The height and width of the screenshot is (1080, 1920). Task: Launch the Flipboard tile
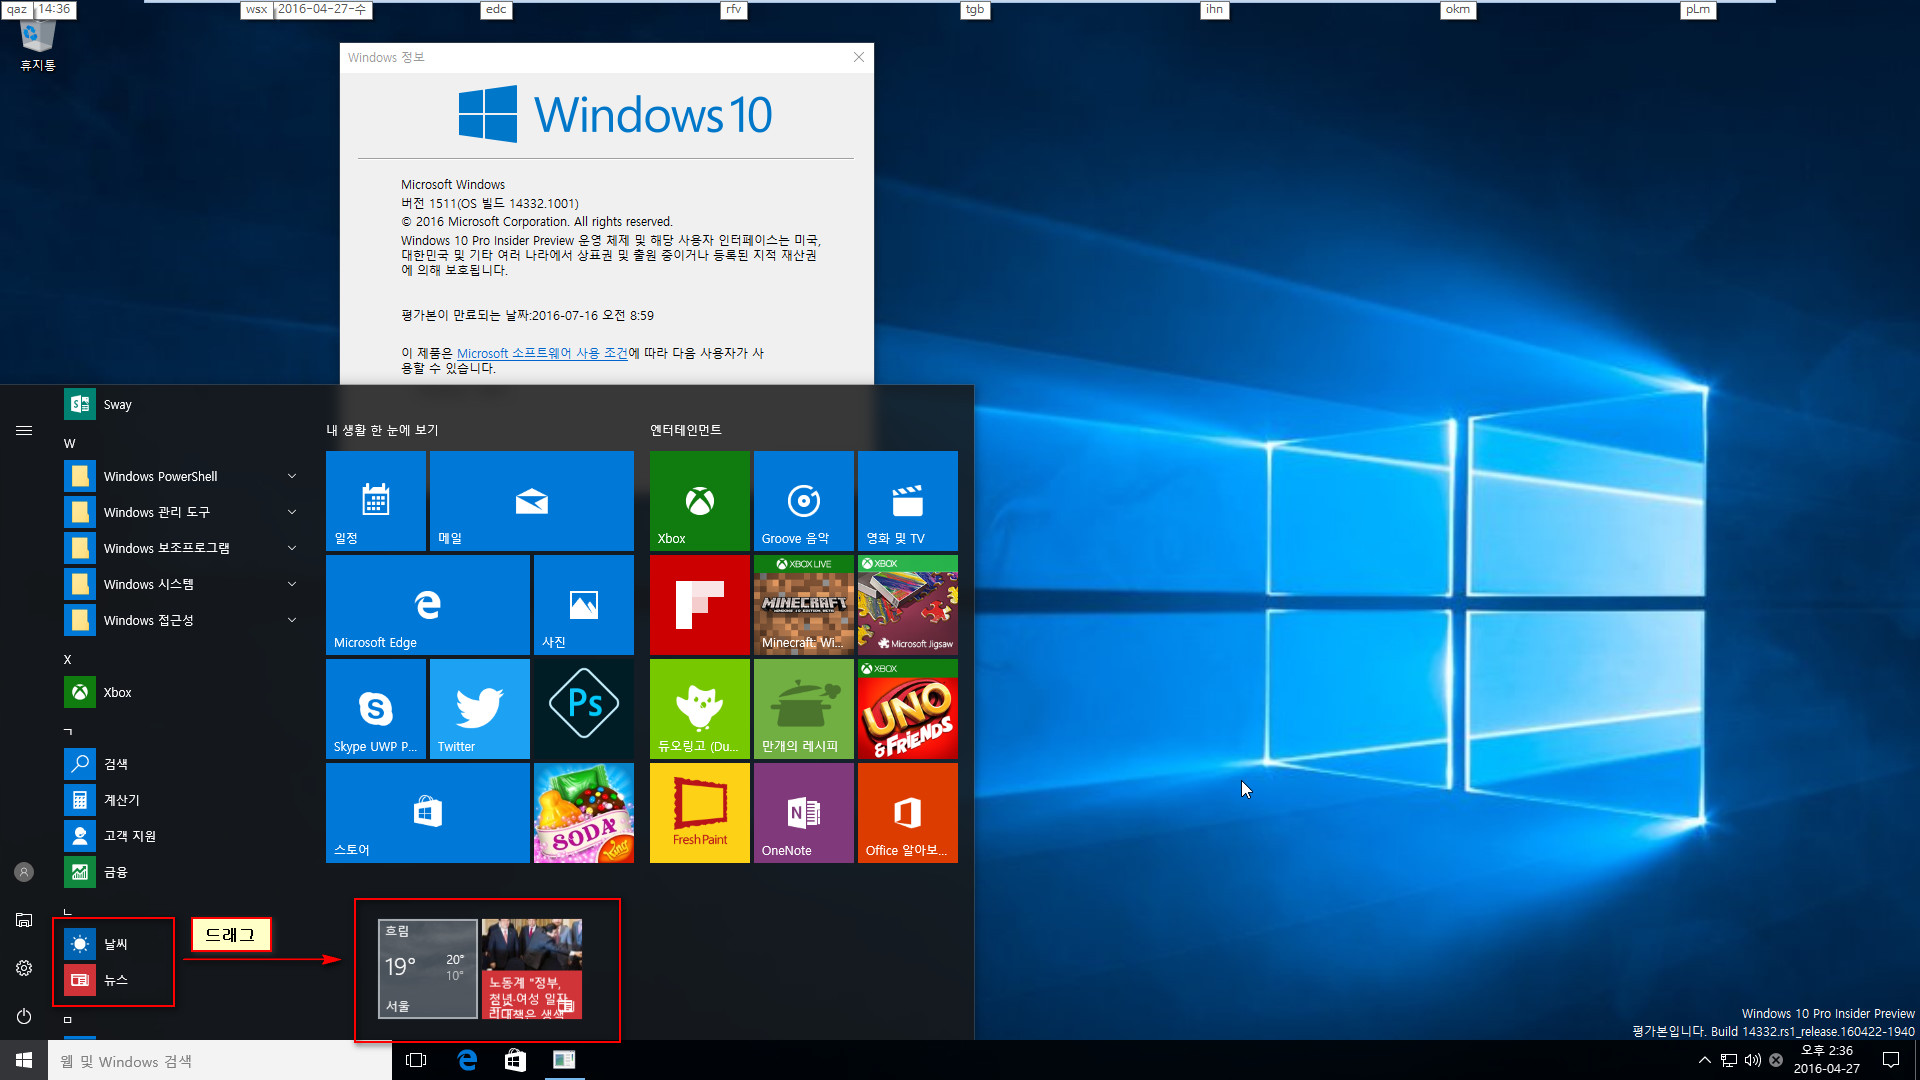coord(700,605)
